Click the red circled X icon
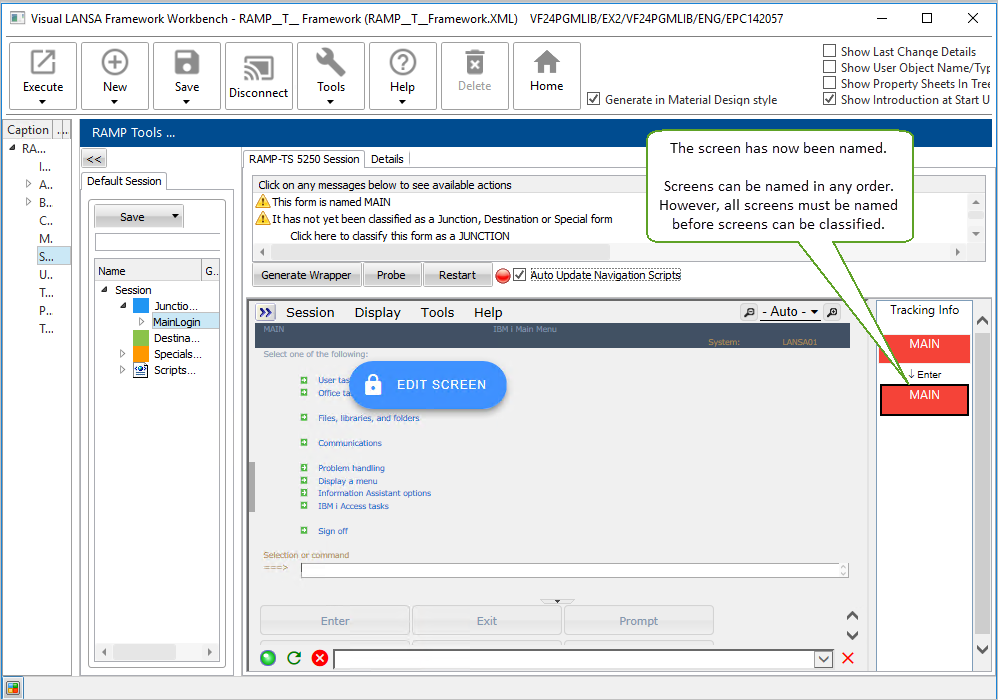 coord(320,658)
